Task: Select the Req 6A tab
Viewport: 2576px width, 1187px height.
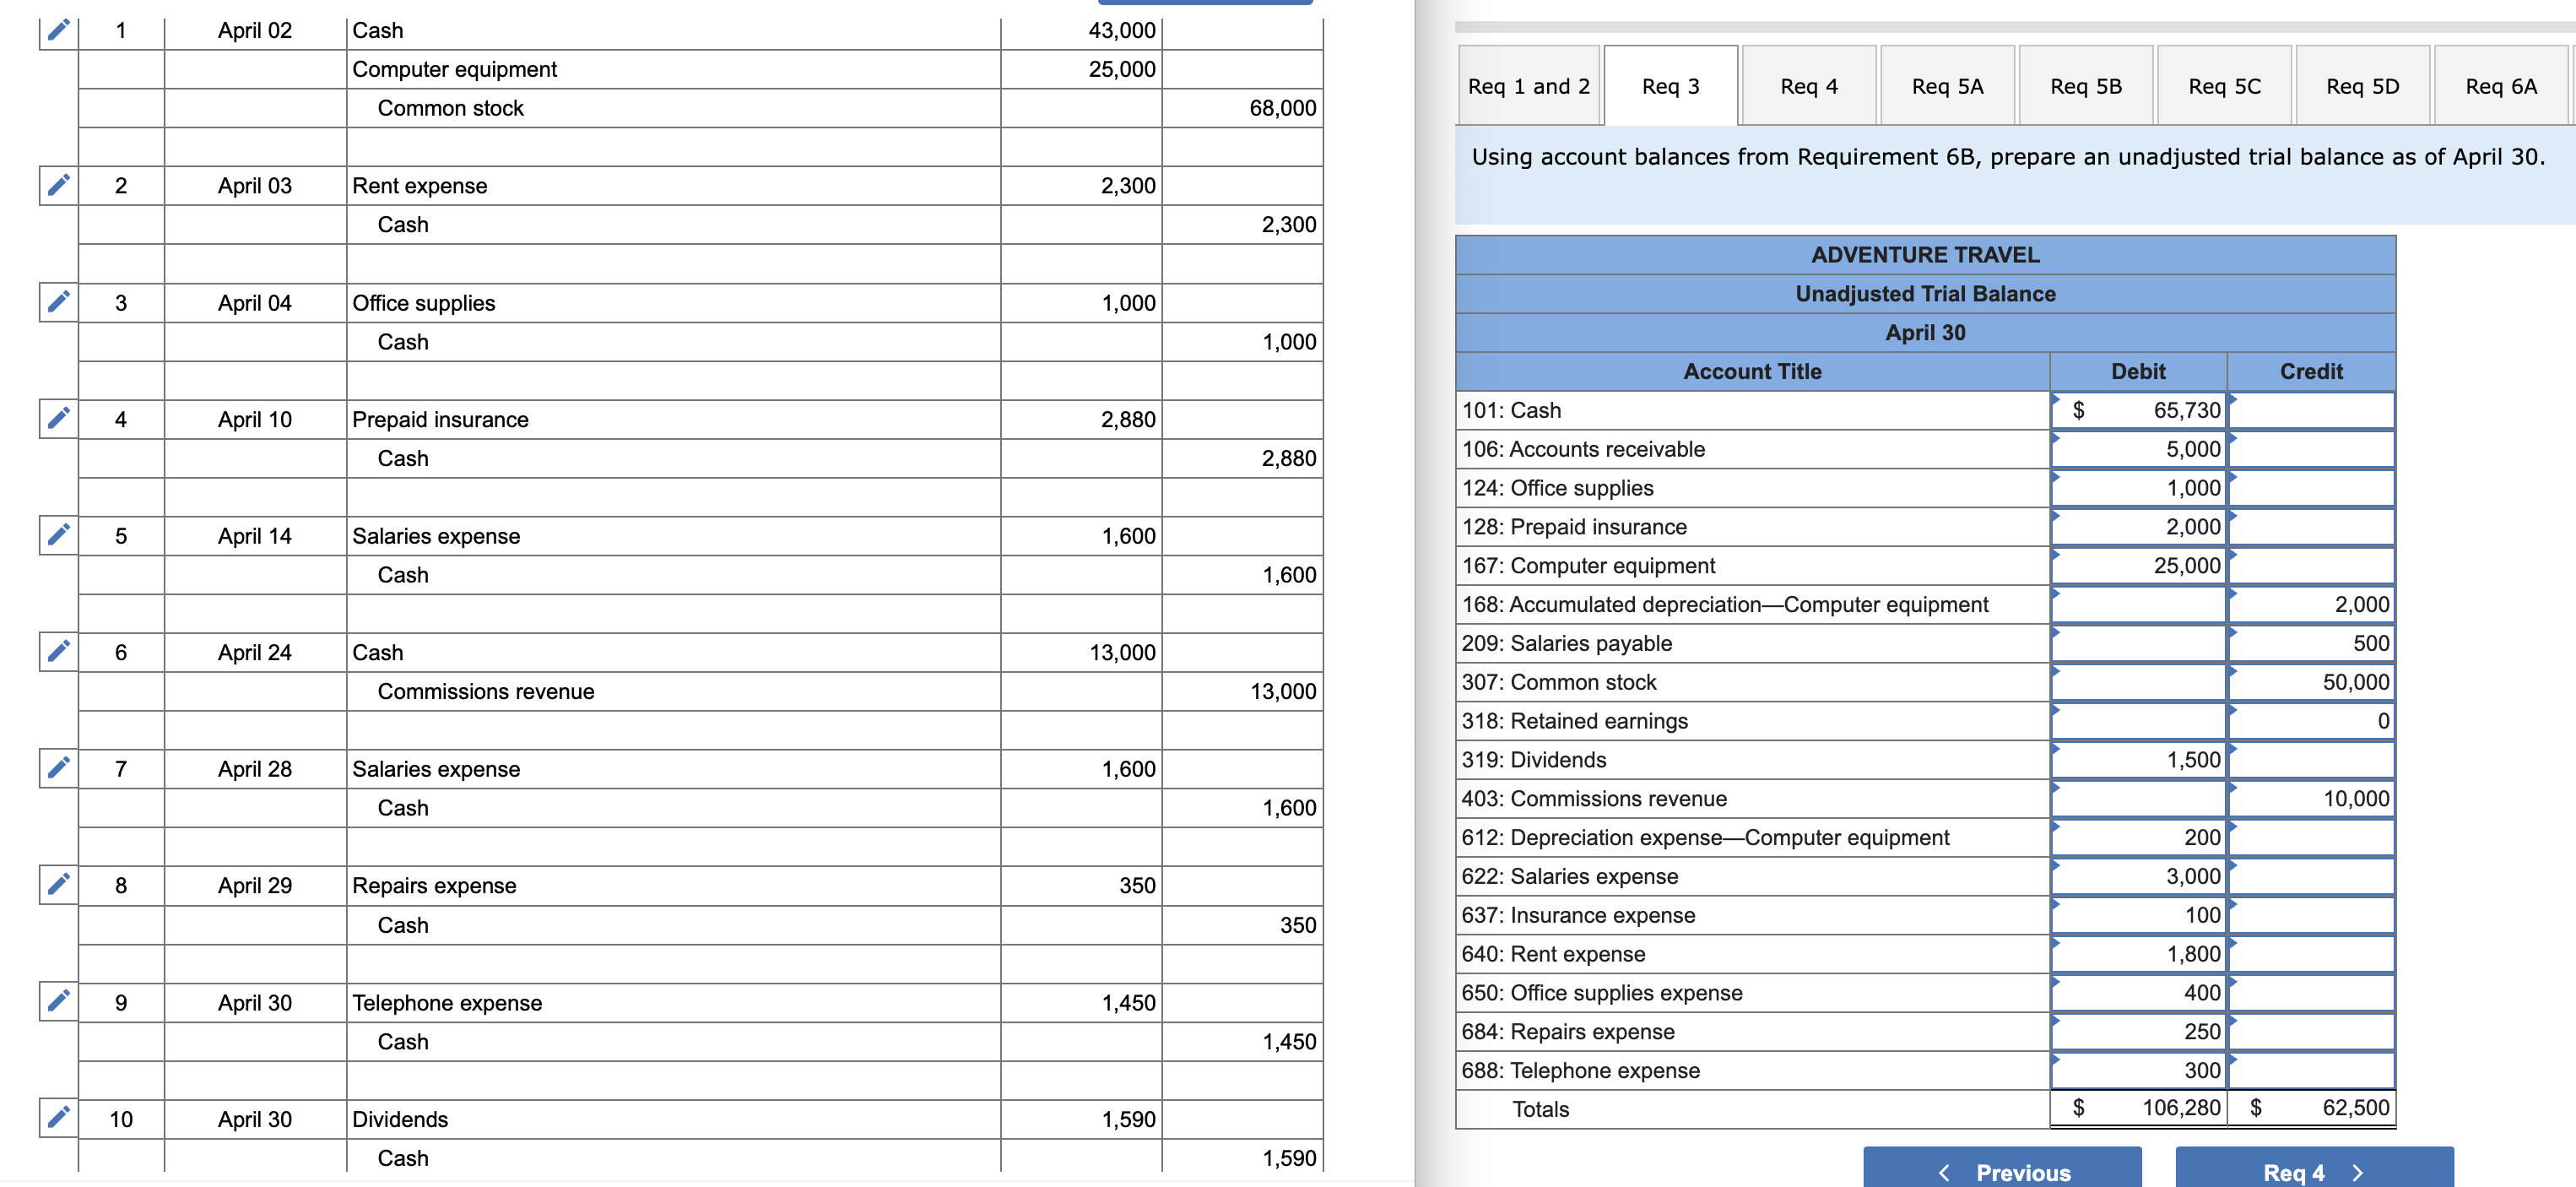Action: coord(2500,86)
